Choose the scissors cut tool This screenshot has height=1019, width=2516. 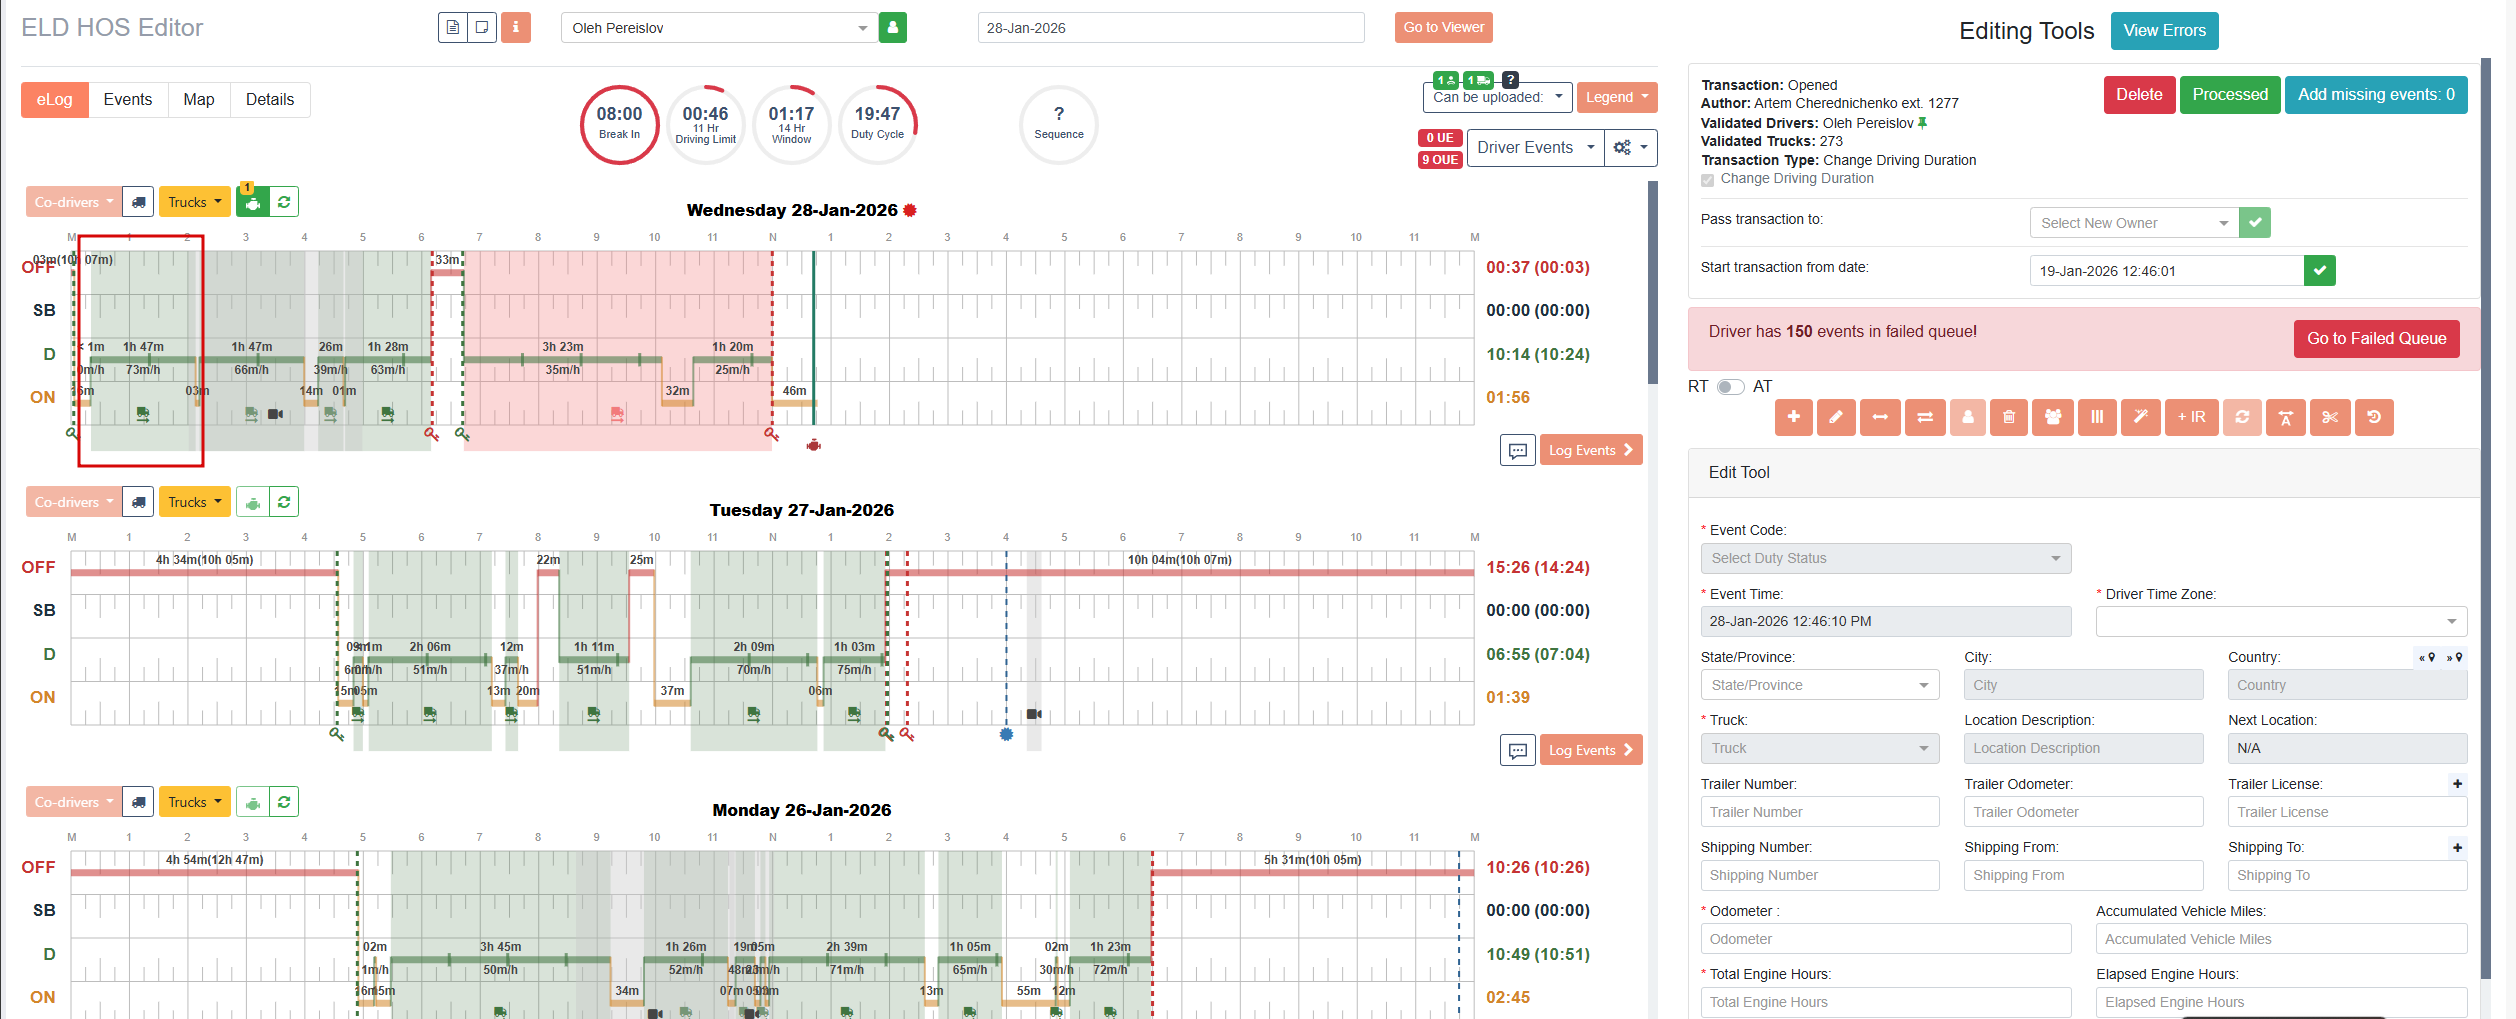[x=2330, y=417]
